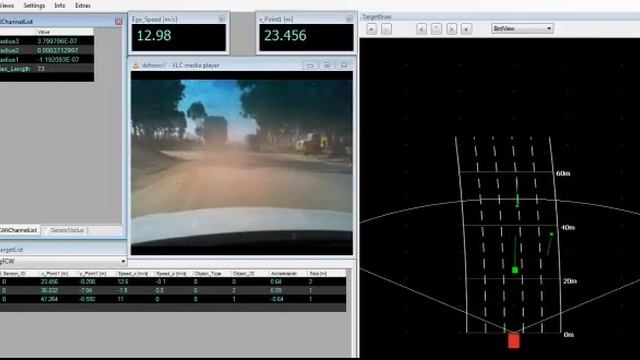Select the Radius2 channel row
The width and height of the screenshot is (640, 360).
(x=47, y=50)
